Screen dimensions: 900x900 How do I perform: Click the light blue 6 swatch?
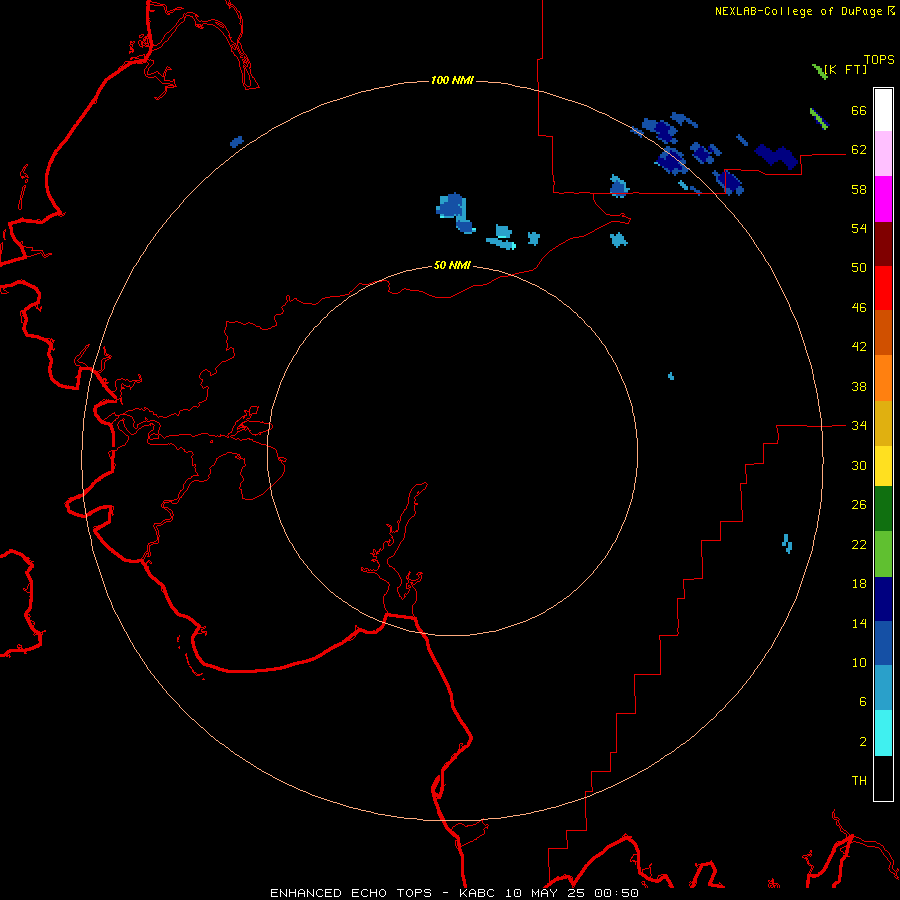(883, 688)
